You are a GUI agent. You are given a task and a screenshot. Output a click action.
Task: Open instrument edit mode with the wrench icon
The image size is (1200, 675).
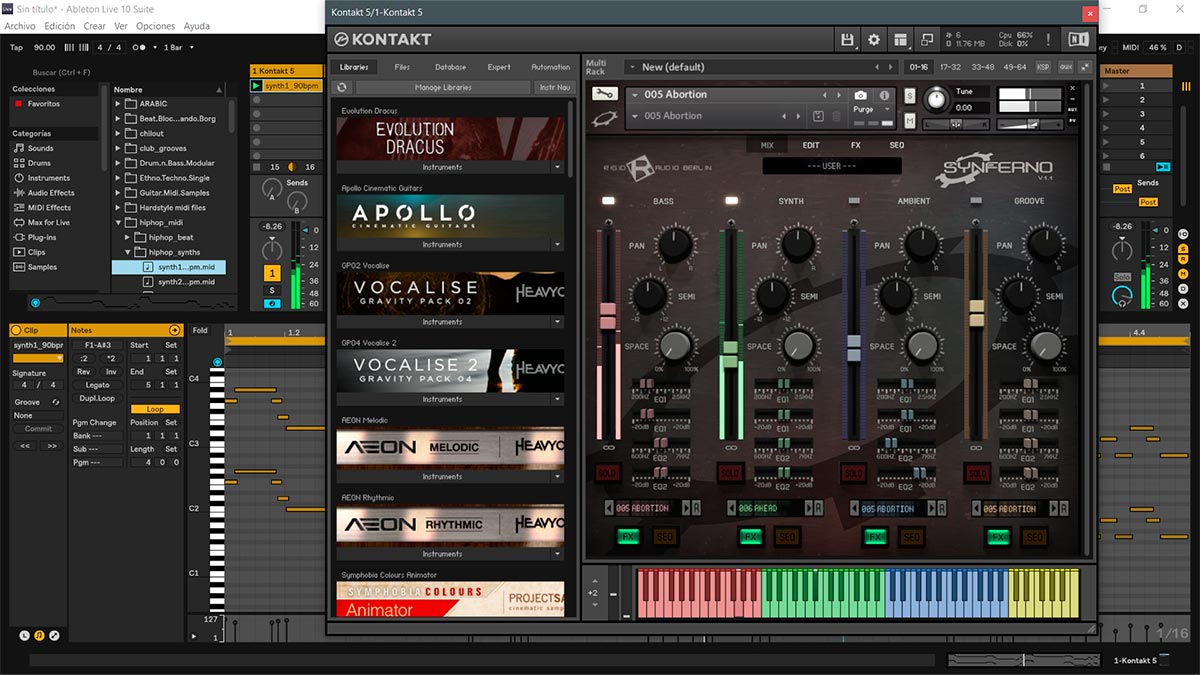604,94
